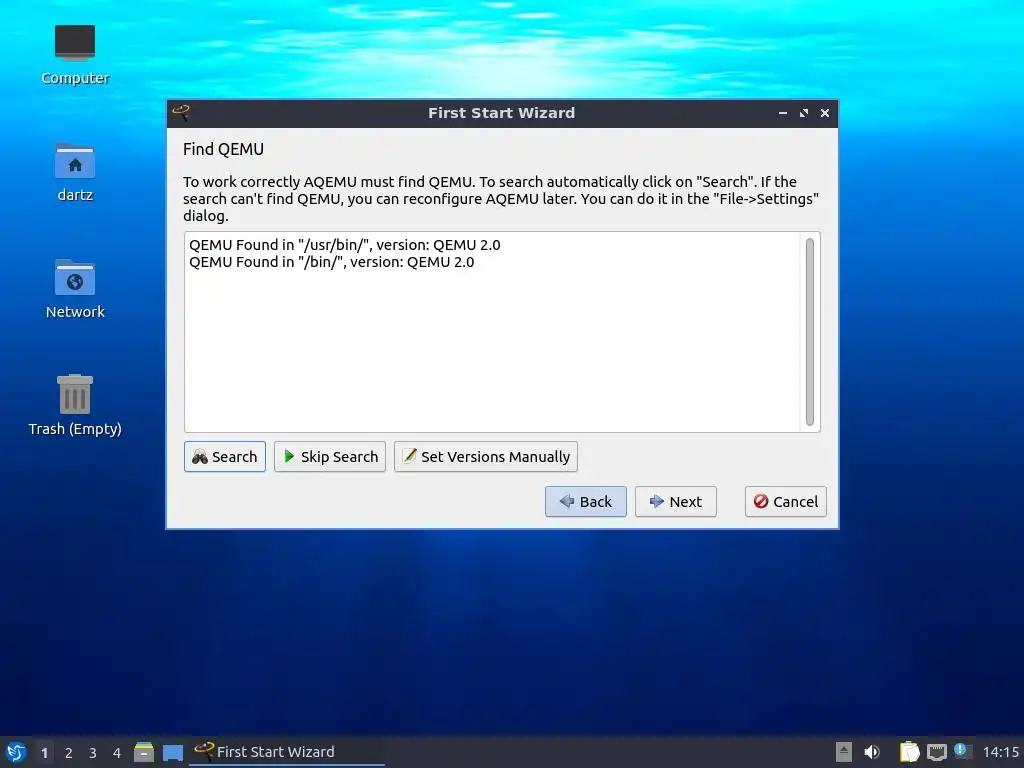Select the '/bin/' QEMU found line
The height and width of the screenshot is (768, 1024).
pos(332,262)
